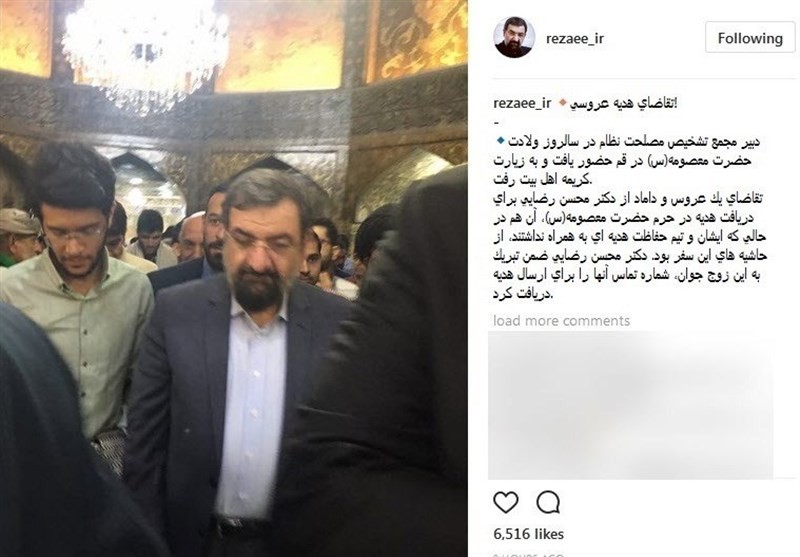The image size is (800, 557).
Task: Open the rezaee_ir profile avatar picture
Action: [514, 37]
